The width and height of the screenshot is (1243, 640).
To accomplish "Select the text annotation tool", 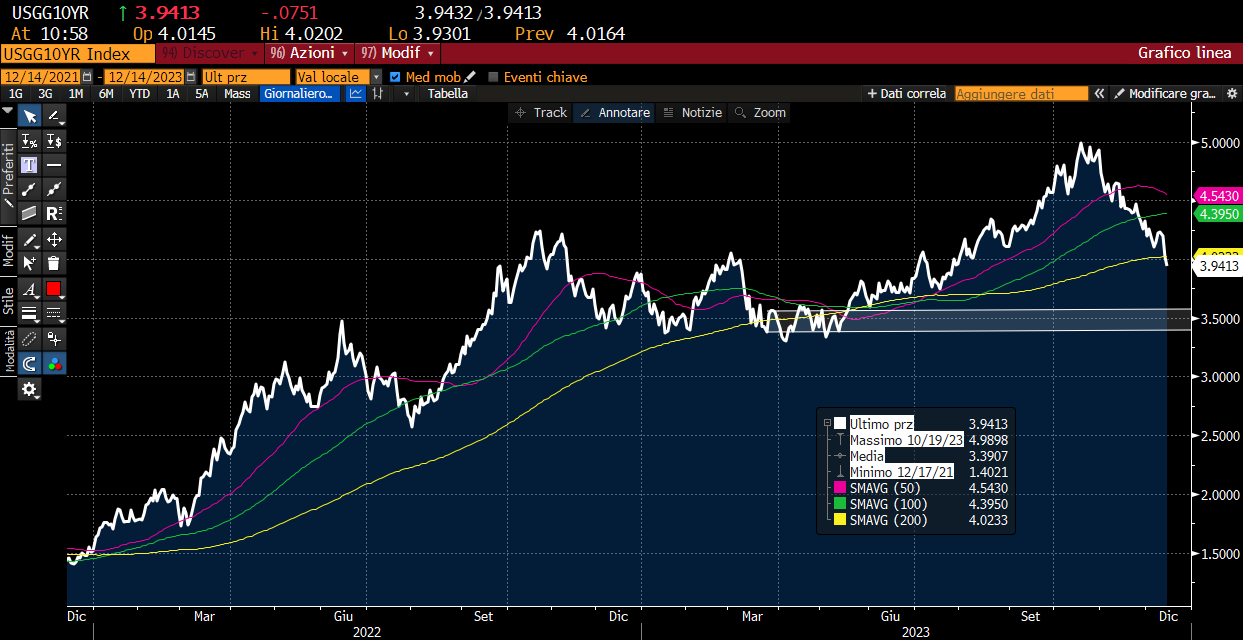I will [x=29, y=164].
